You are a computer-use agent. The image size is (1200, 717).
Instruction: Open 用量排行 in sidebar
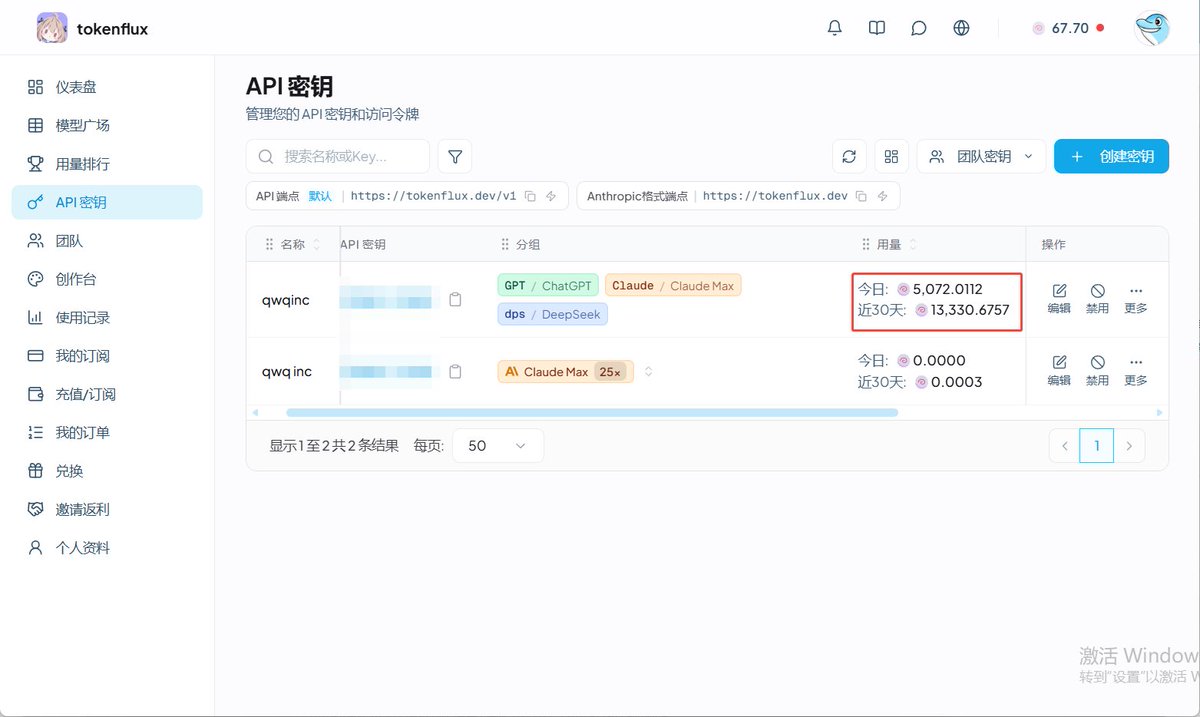pos(107,164)
